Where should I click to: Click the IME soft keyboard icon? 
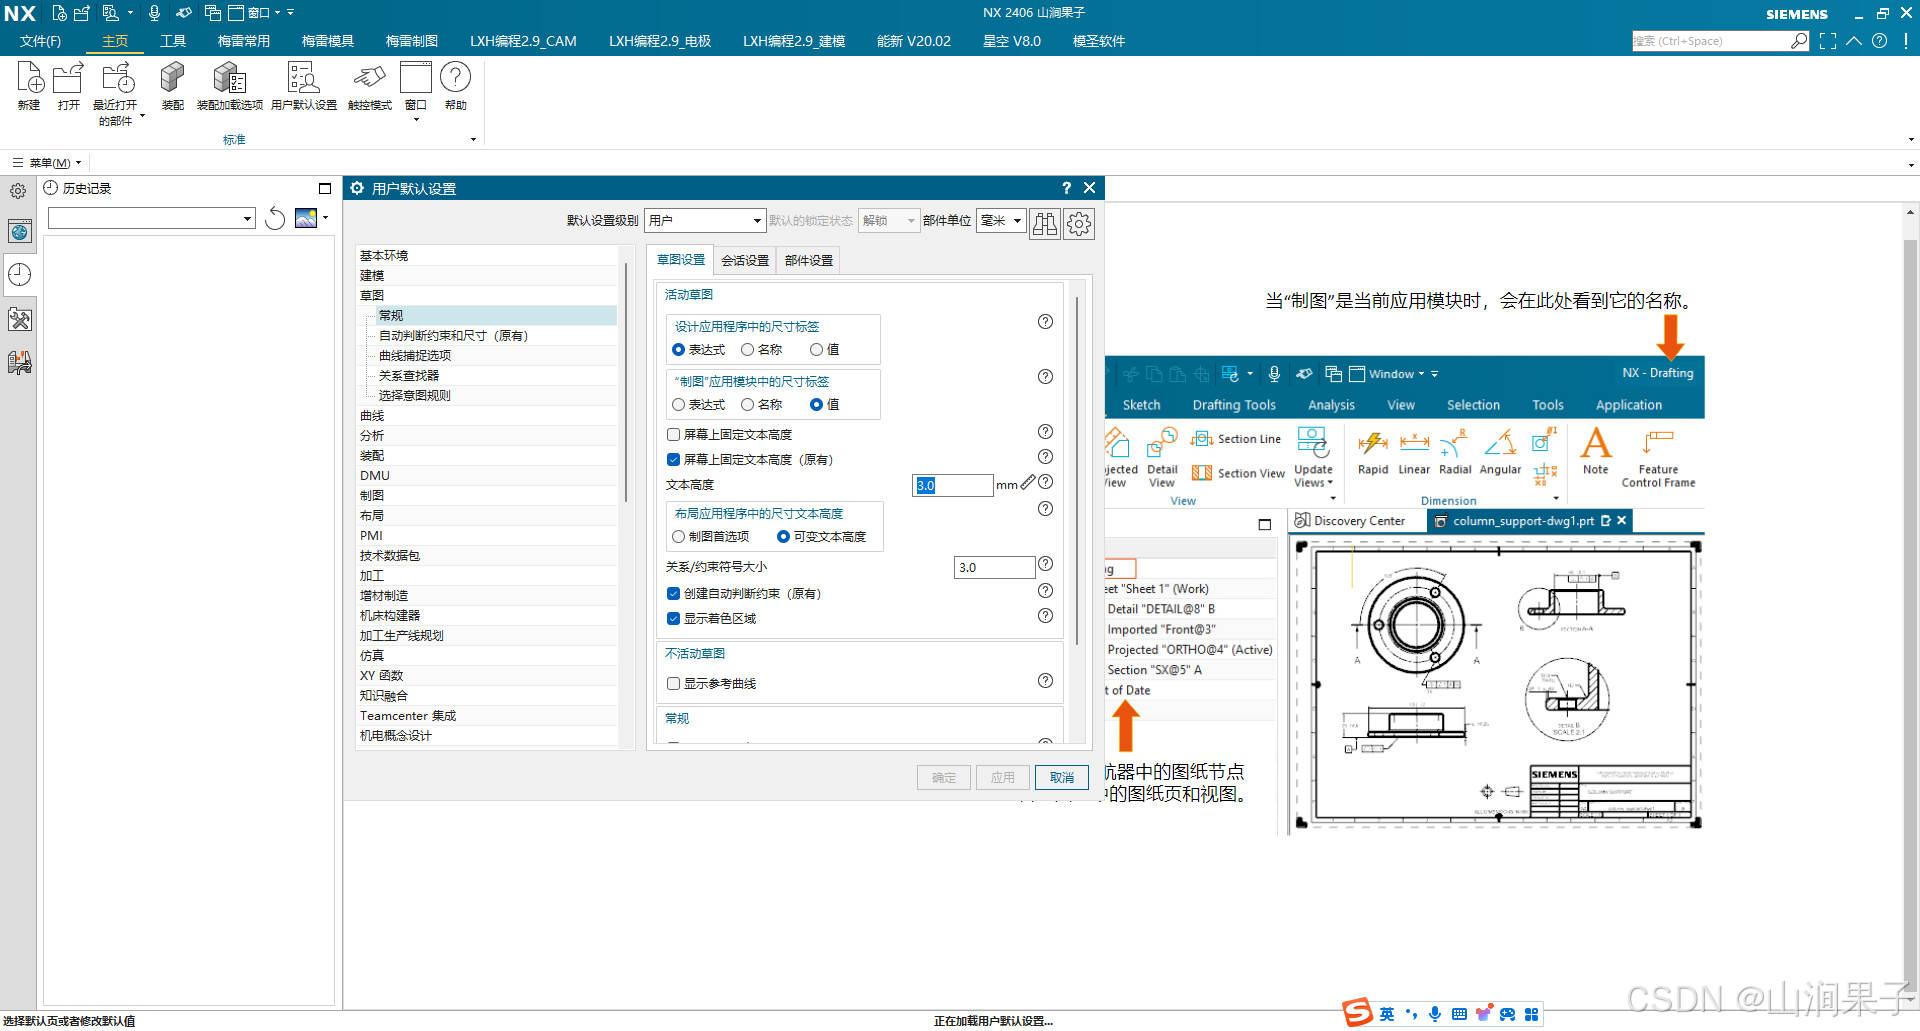[1459, 1014]
